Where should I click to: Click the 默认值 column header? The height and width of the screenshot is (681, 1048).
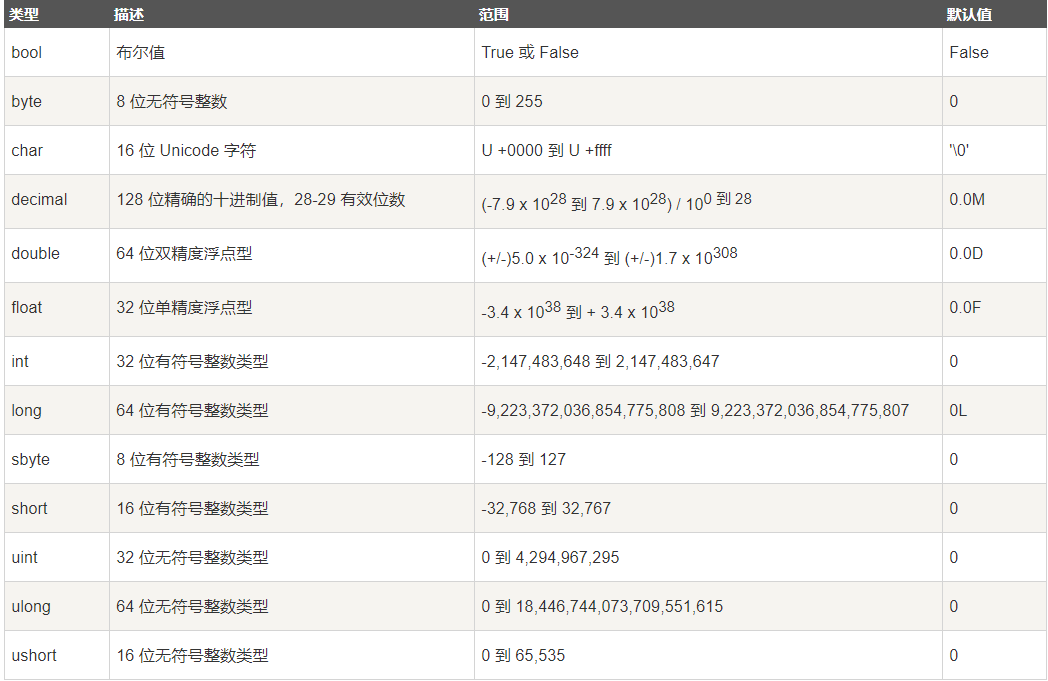[968, 15]
